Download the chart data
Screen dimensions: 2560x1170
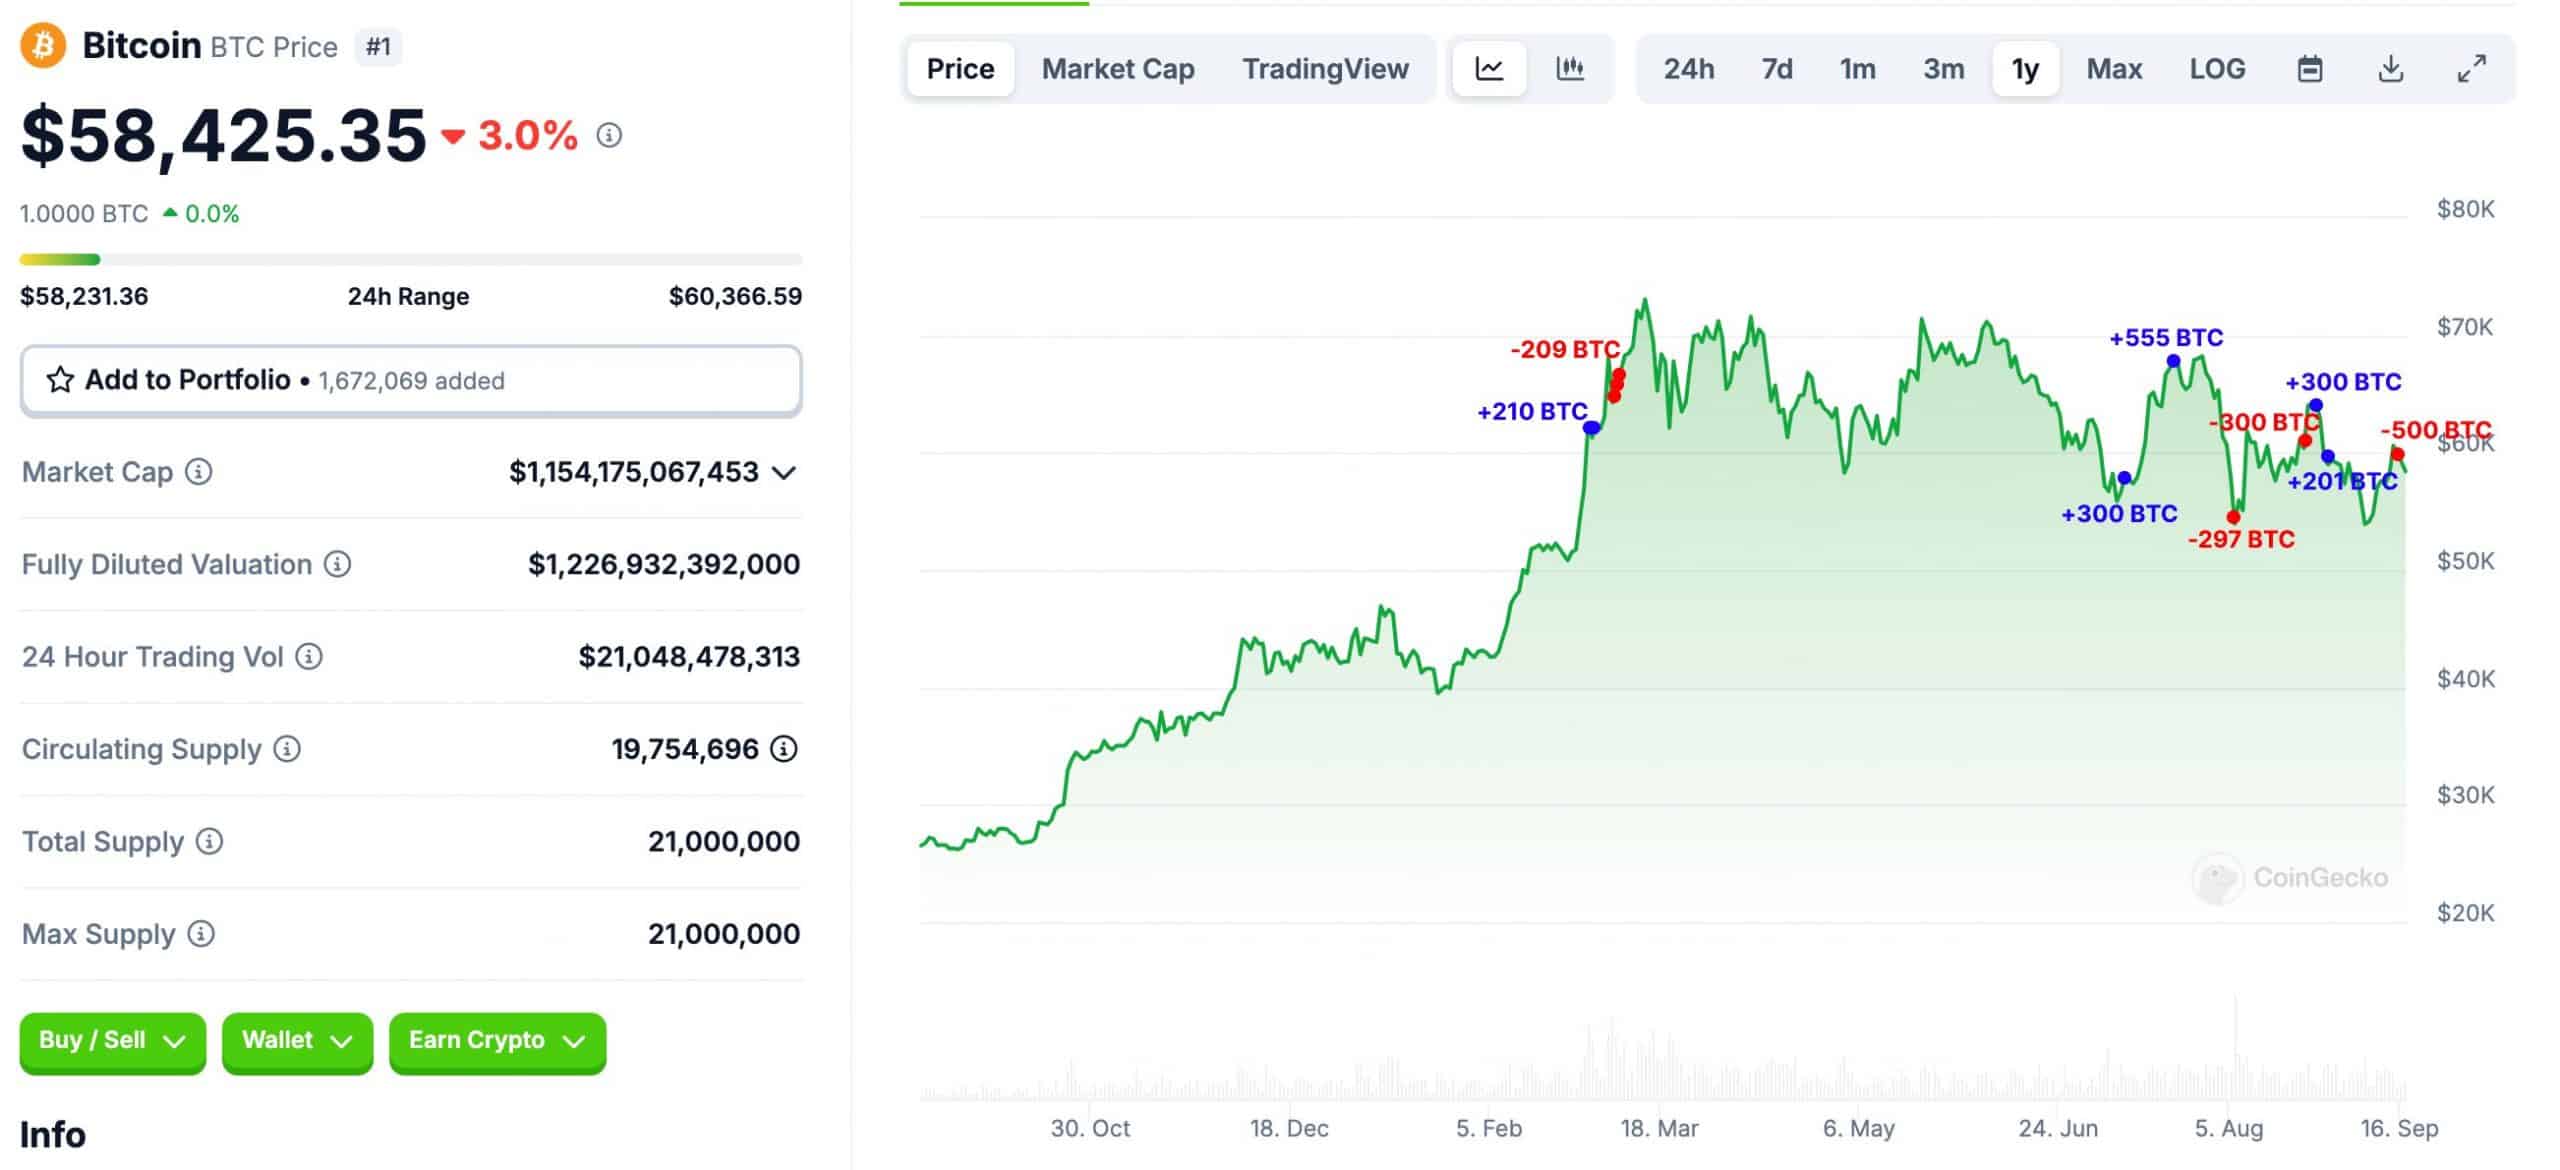click(x=2392, y=68)
